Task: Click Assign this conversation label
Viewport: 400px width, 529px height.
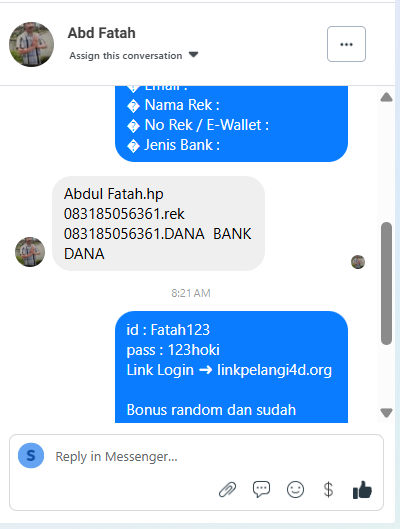Action: tap(126, 56)
